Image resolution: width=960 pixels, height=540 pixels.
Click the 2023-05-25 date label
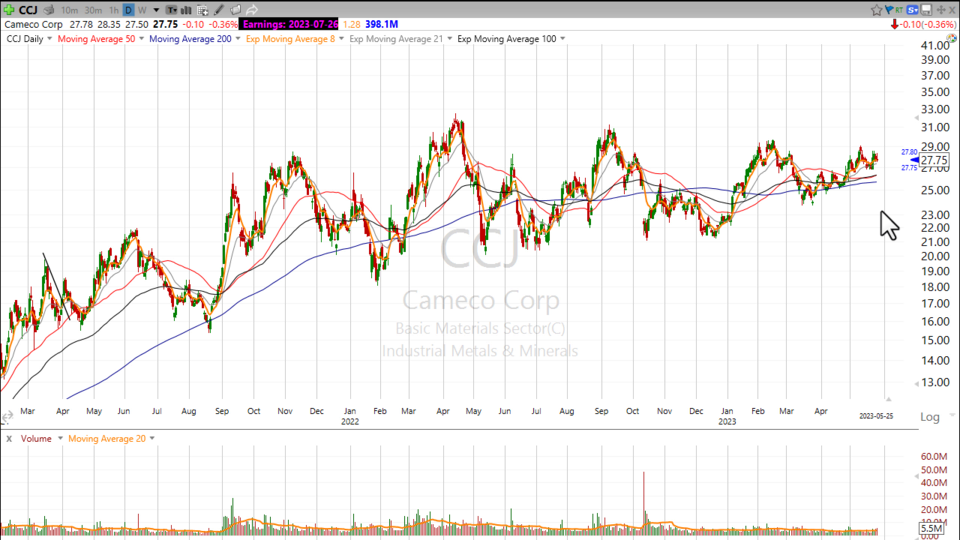876,416
